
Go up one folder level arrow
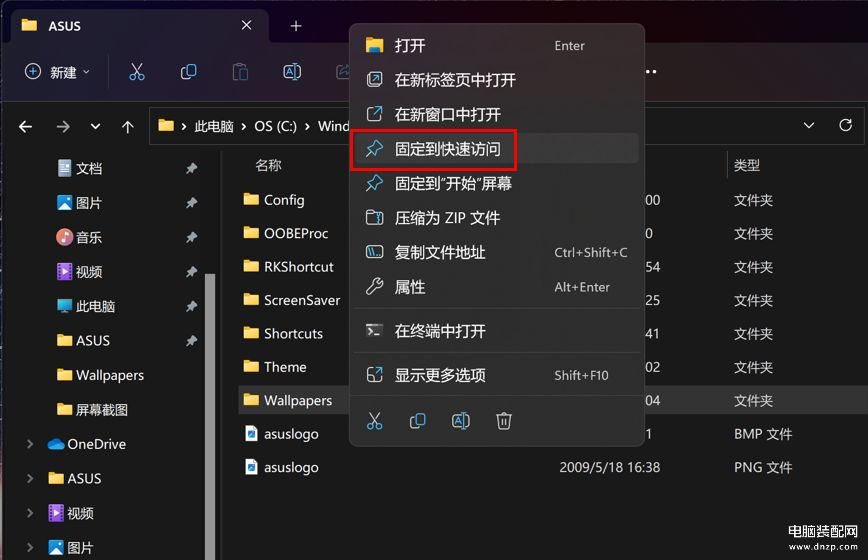[128, 127]
